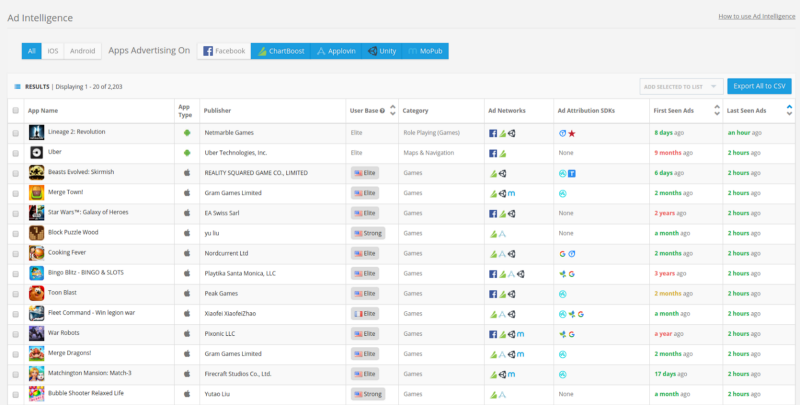800x405 pixels.
Task: Switch to the iOS platform tab
Action: [53, 51]
